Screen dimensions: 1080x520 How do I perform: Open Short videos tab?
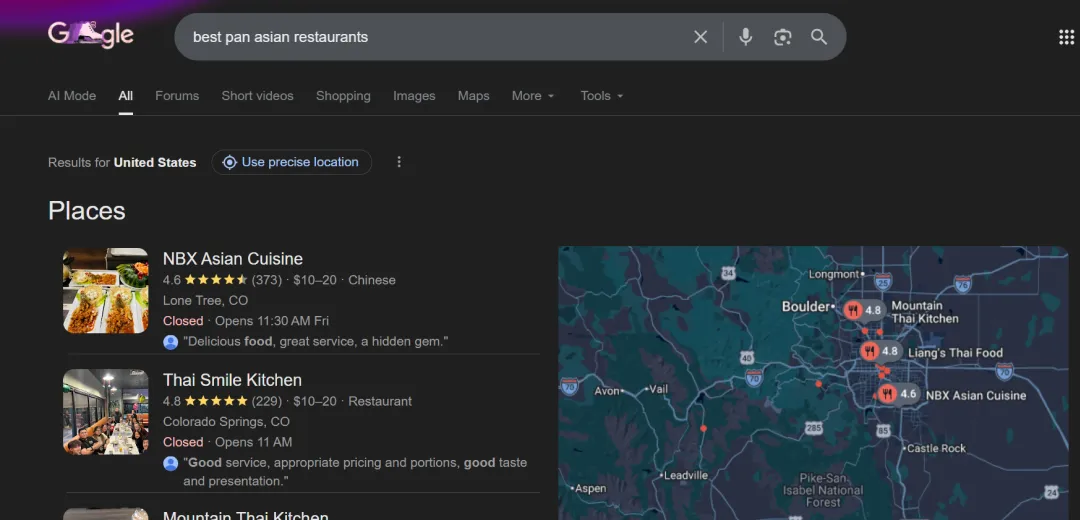coord(258,96)
